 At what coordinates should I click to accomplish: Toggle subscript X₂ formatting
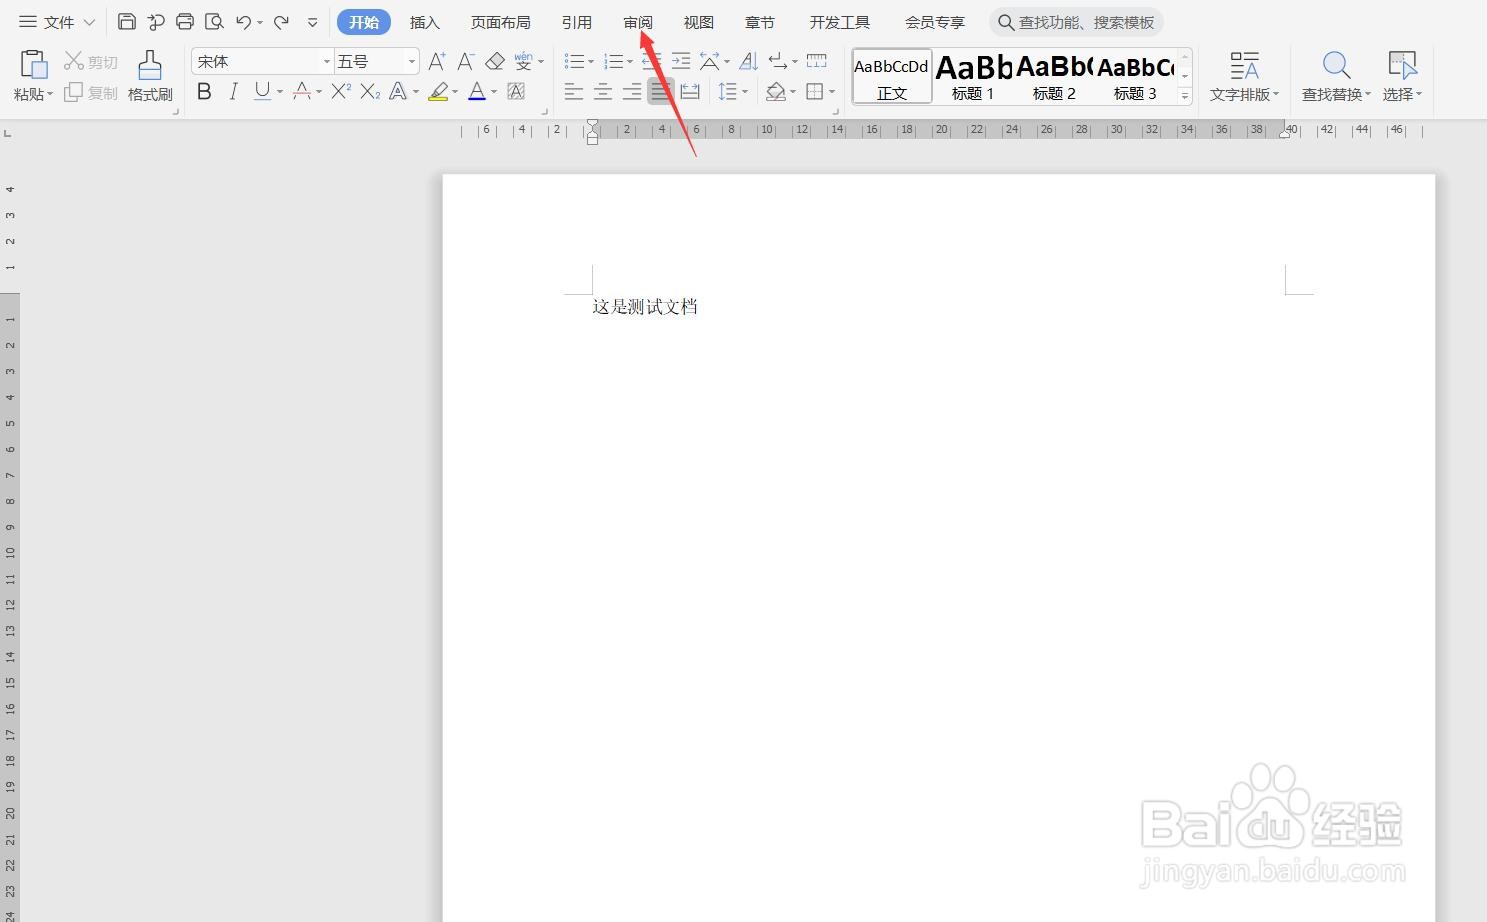pos(370,92)
